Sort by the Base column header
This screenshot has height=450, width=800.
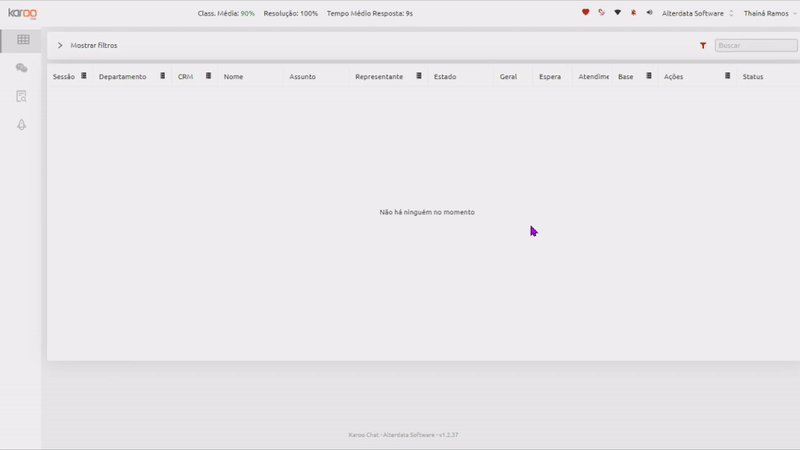(x=626, y=77)
